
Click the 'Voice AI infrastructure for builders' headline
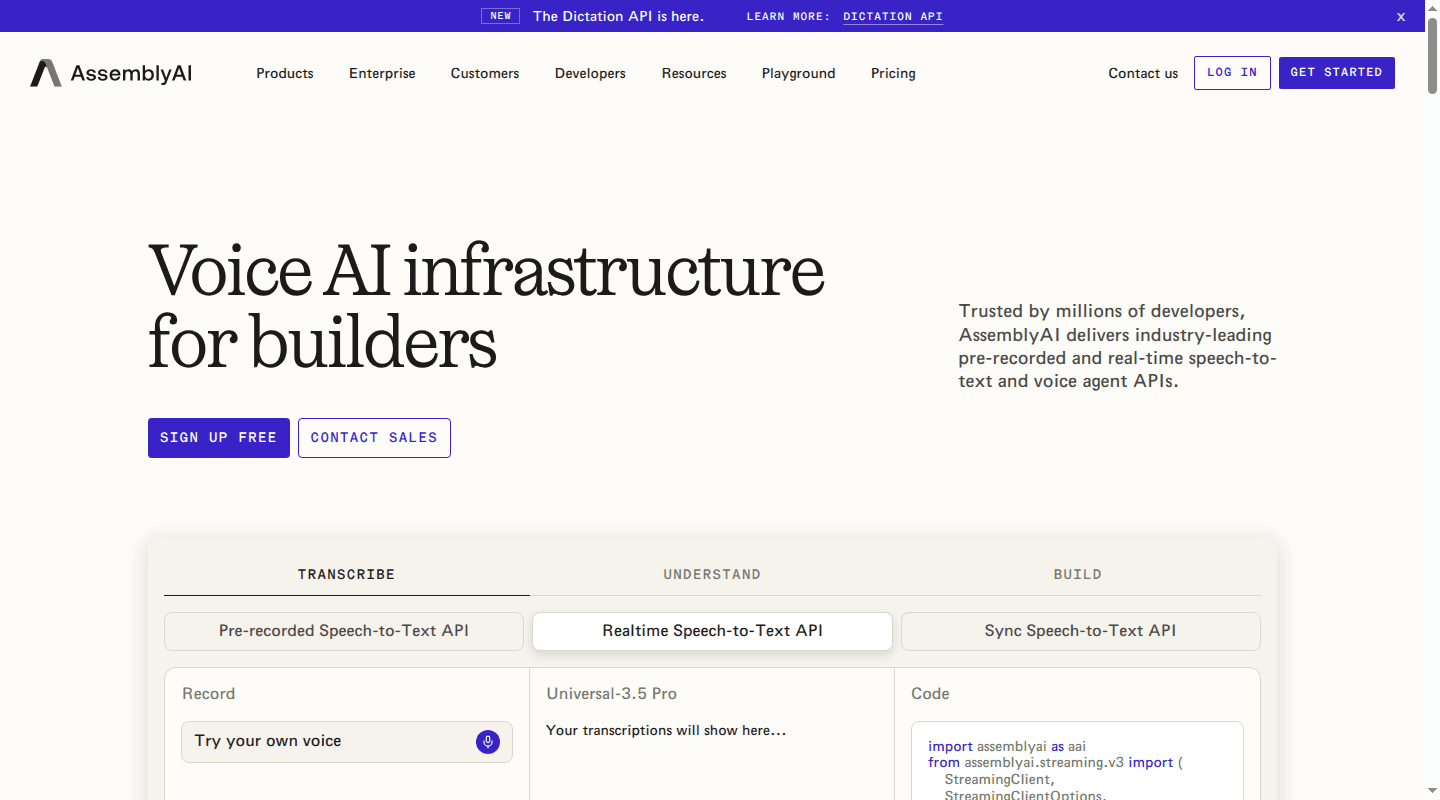point(486,306)
